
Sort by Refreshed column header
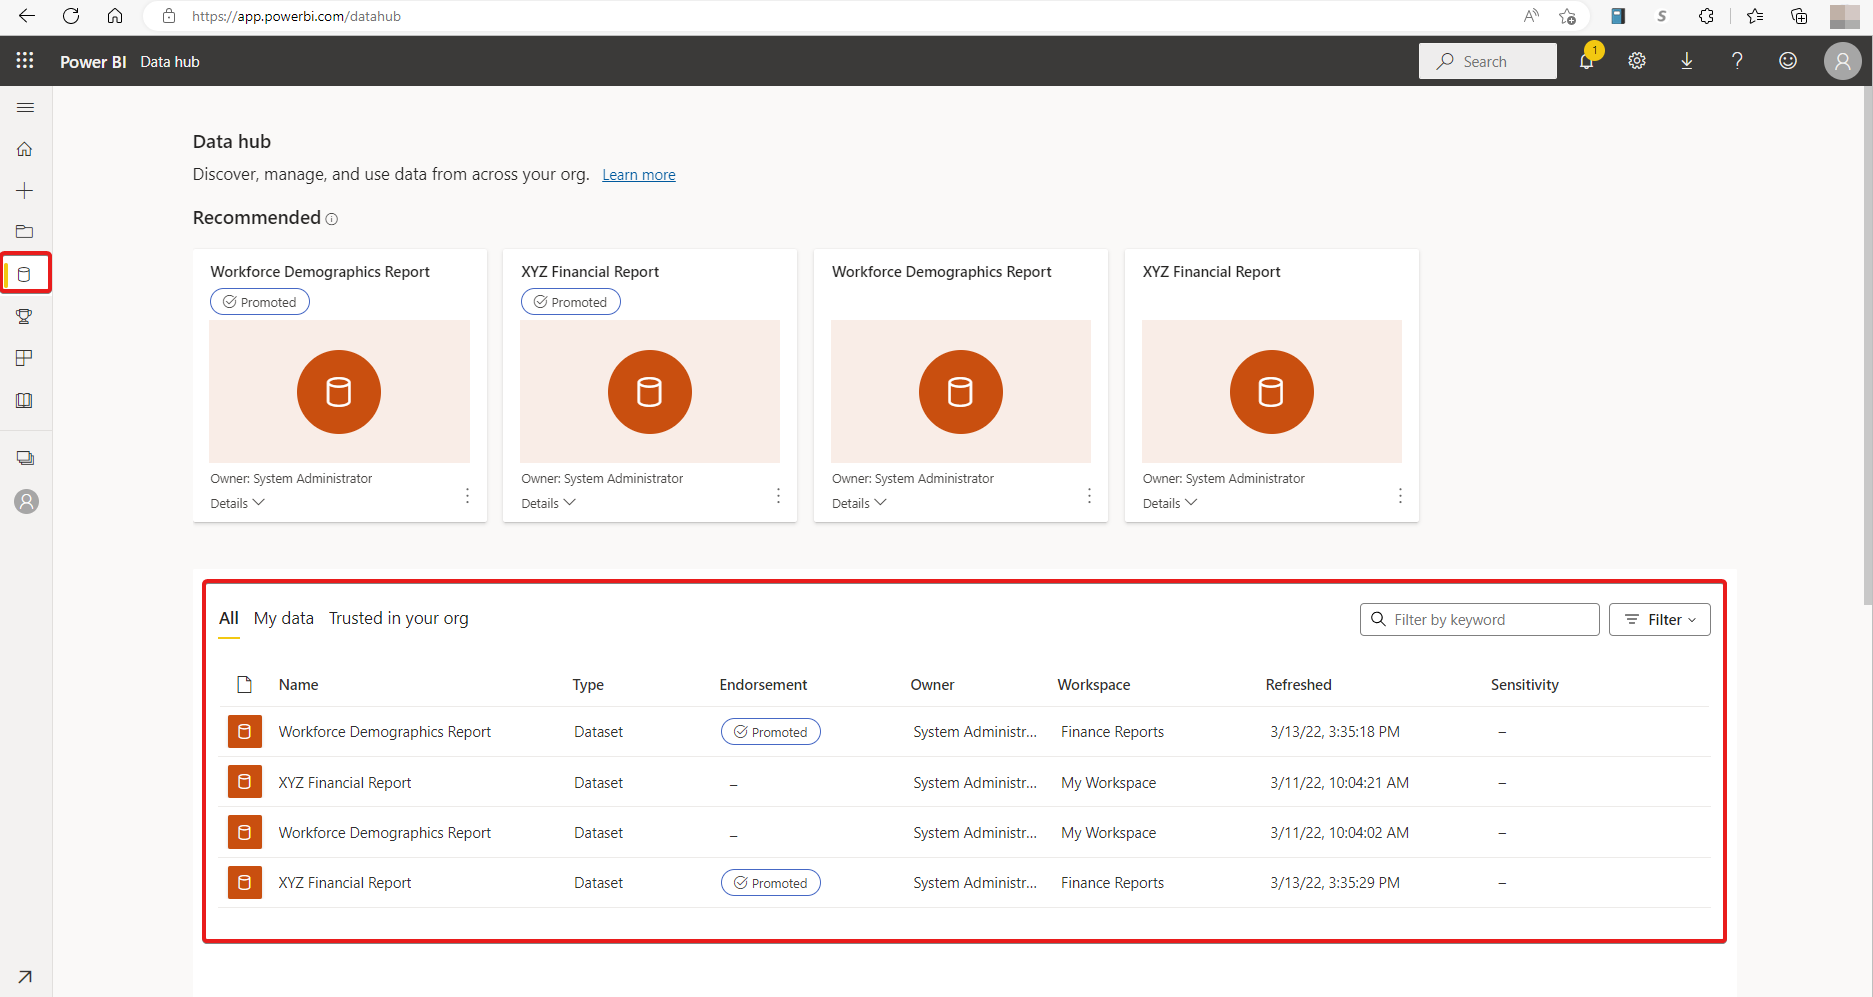pyautogui.click(x=1298, y=685)
